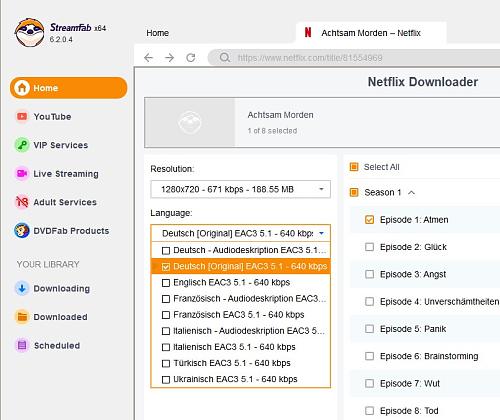500x420 pixels.
Task: Switch to Achtsam Morden – Netflix tab
Action: (x=371, y=33)
